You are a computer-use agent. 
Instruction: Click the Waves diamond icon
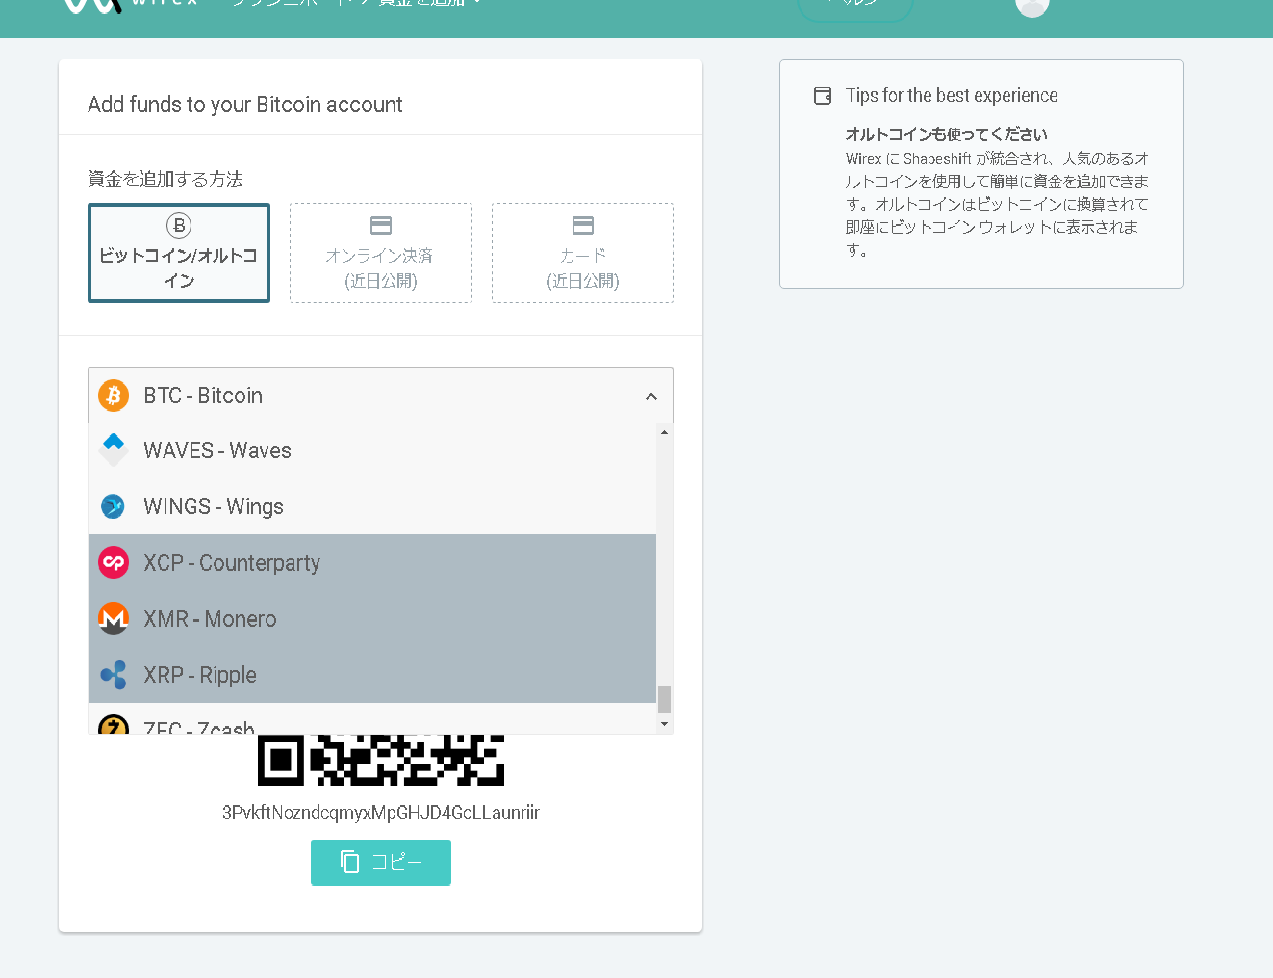tap(114, 450)
